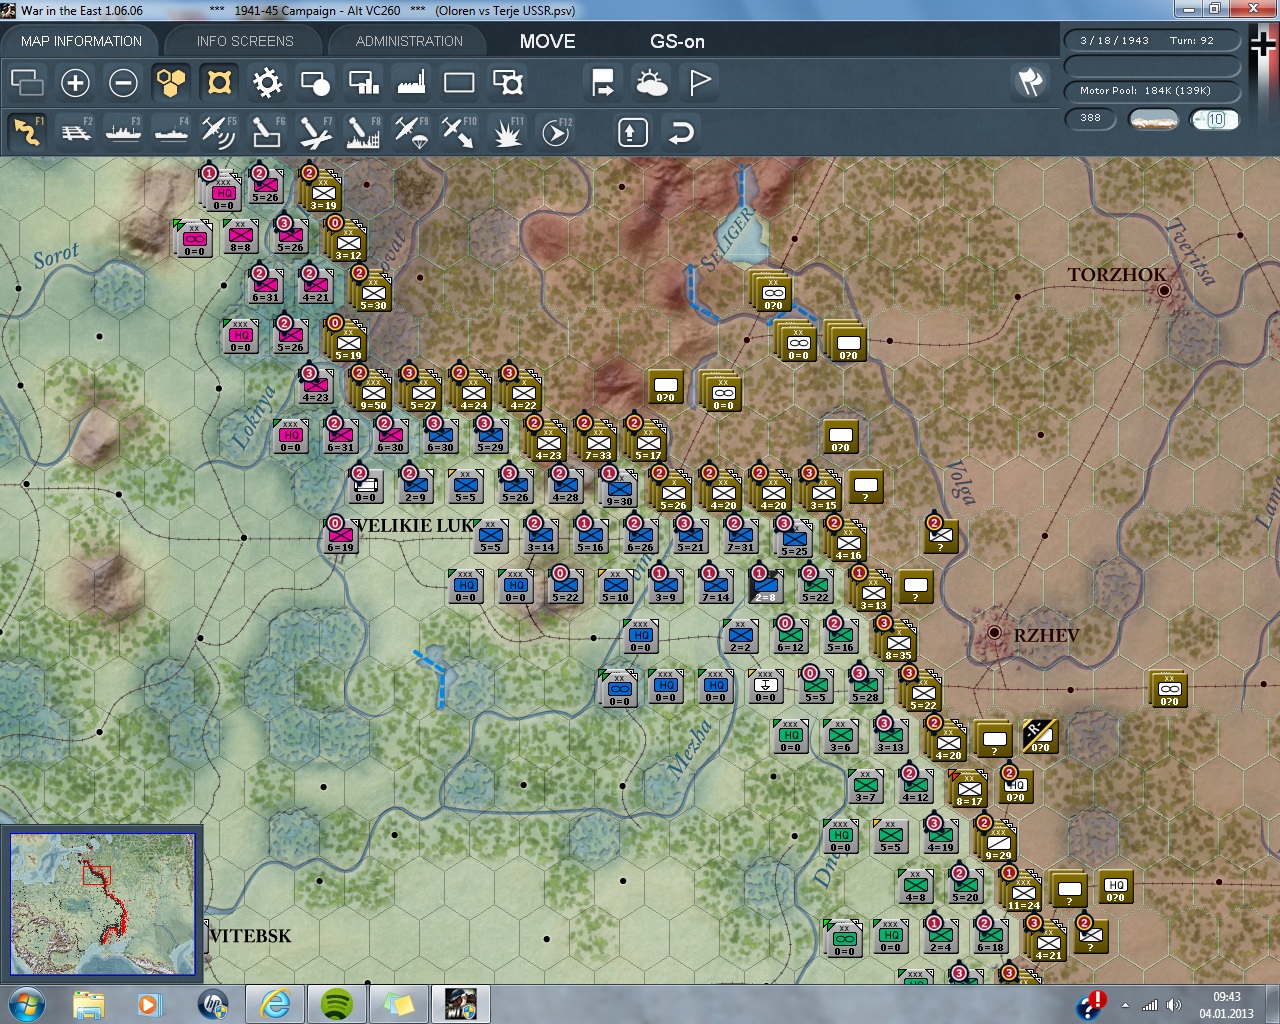Select the F10 aircraft-with-arrow mode icon
1280x1024 pixels.
pyautogui.click(x=459, y=132)
